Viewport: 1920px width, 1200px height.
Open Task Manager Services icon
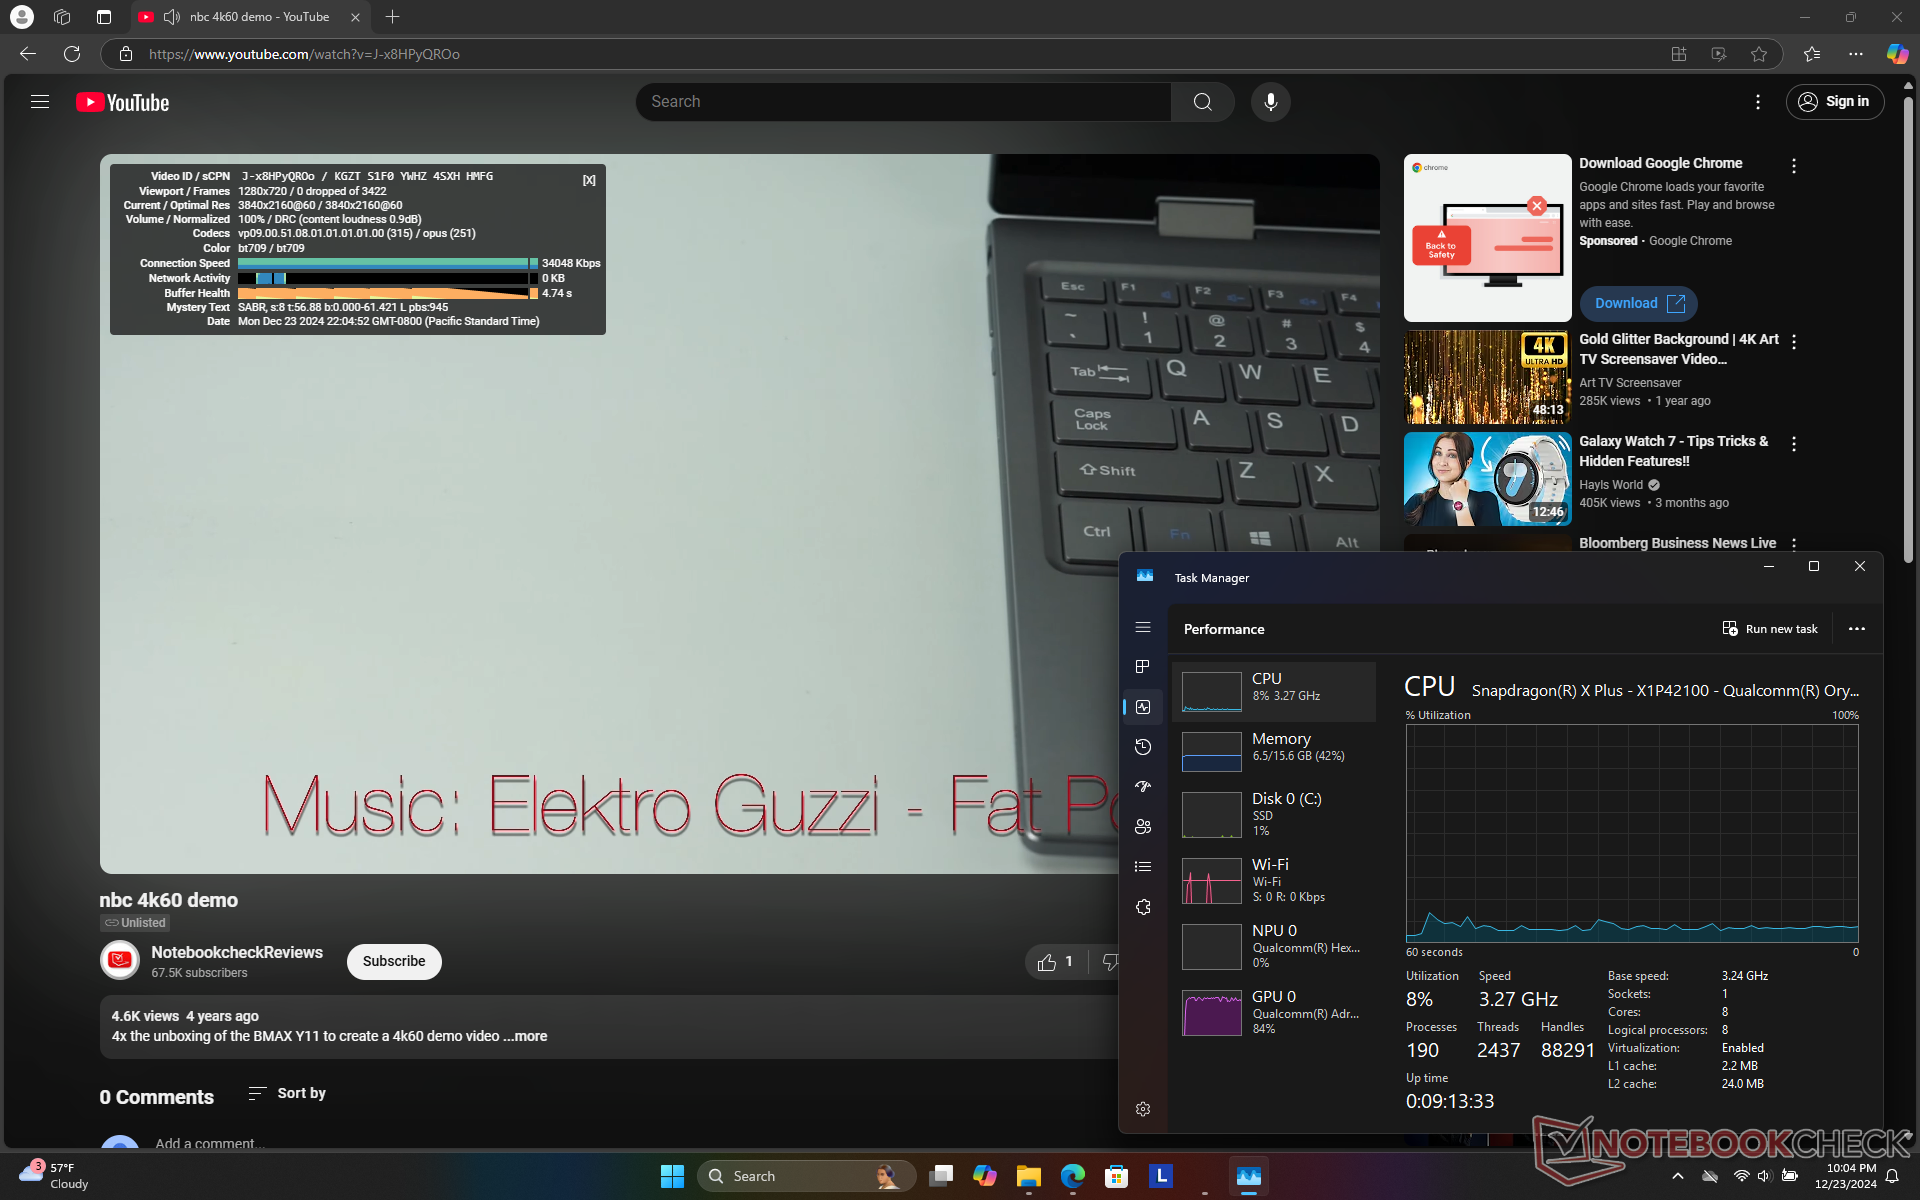1143,907
